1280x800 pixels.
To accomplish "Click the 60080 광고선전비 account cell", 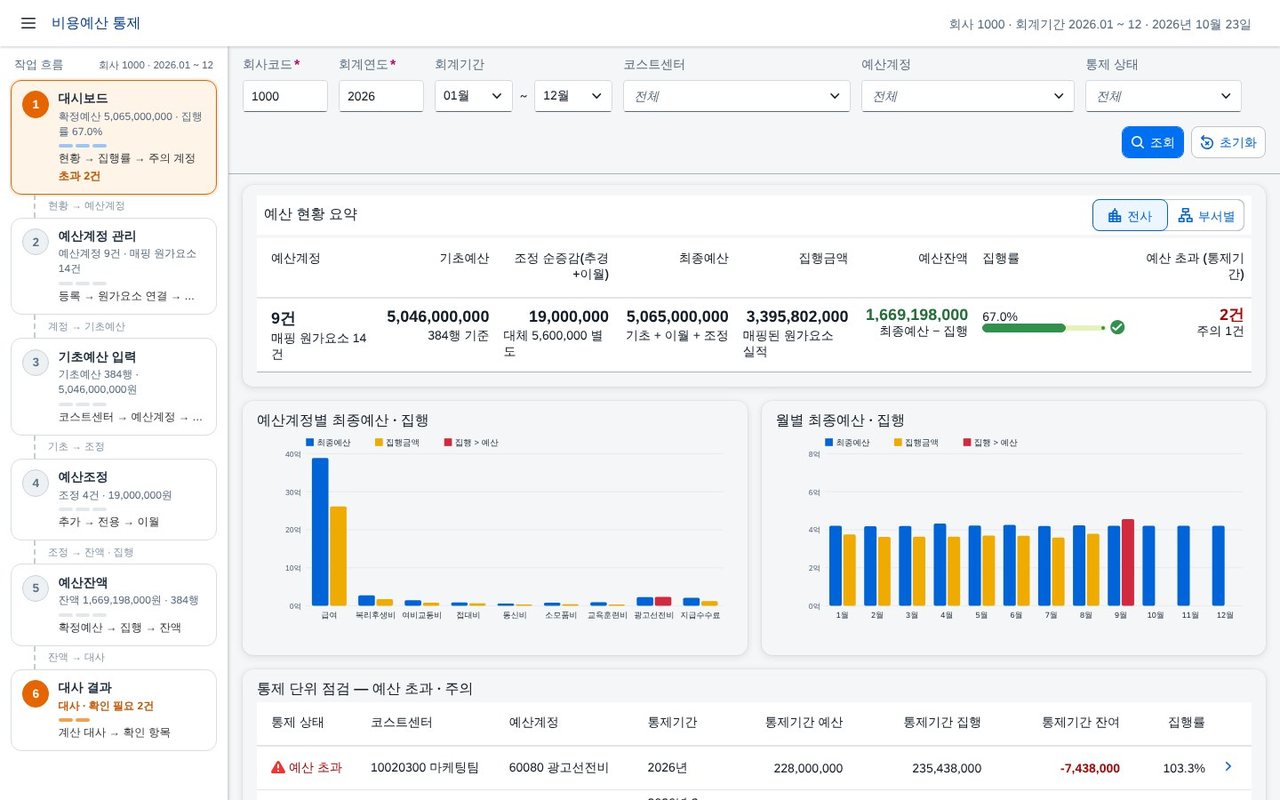I will pyautogui.click(x=559, y=768).
